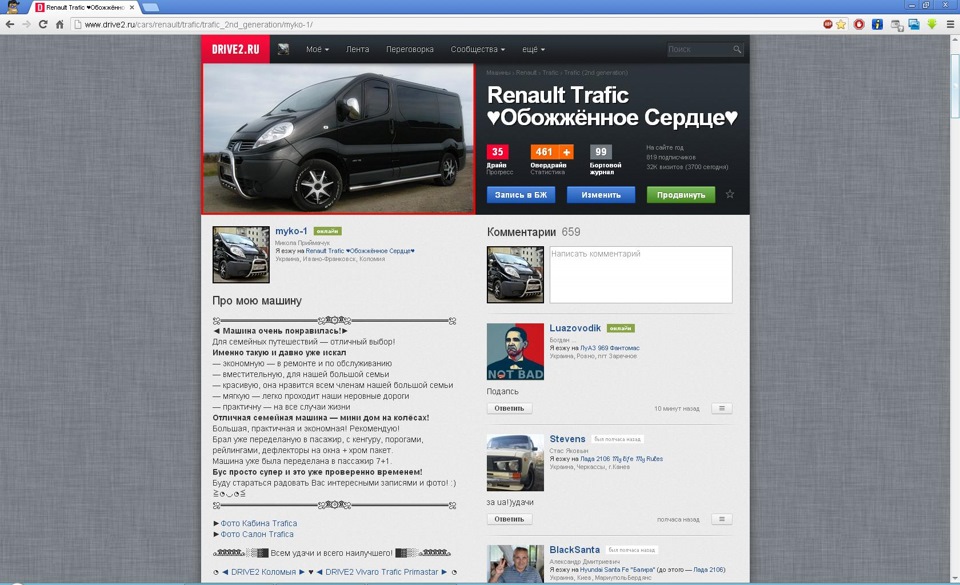Expand the 'Сообщества' dropdown menu

click(x=478, y=49)
